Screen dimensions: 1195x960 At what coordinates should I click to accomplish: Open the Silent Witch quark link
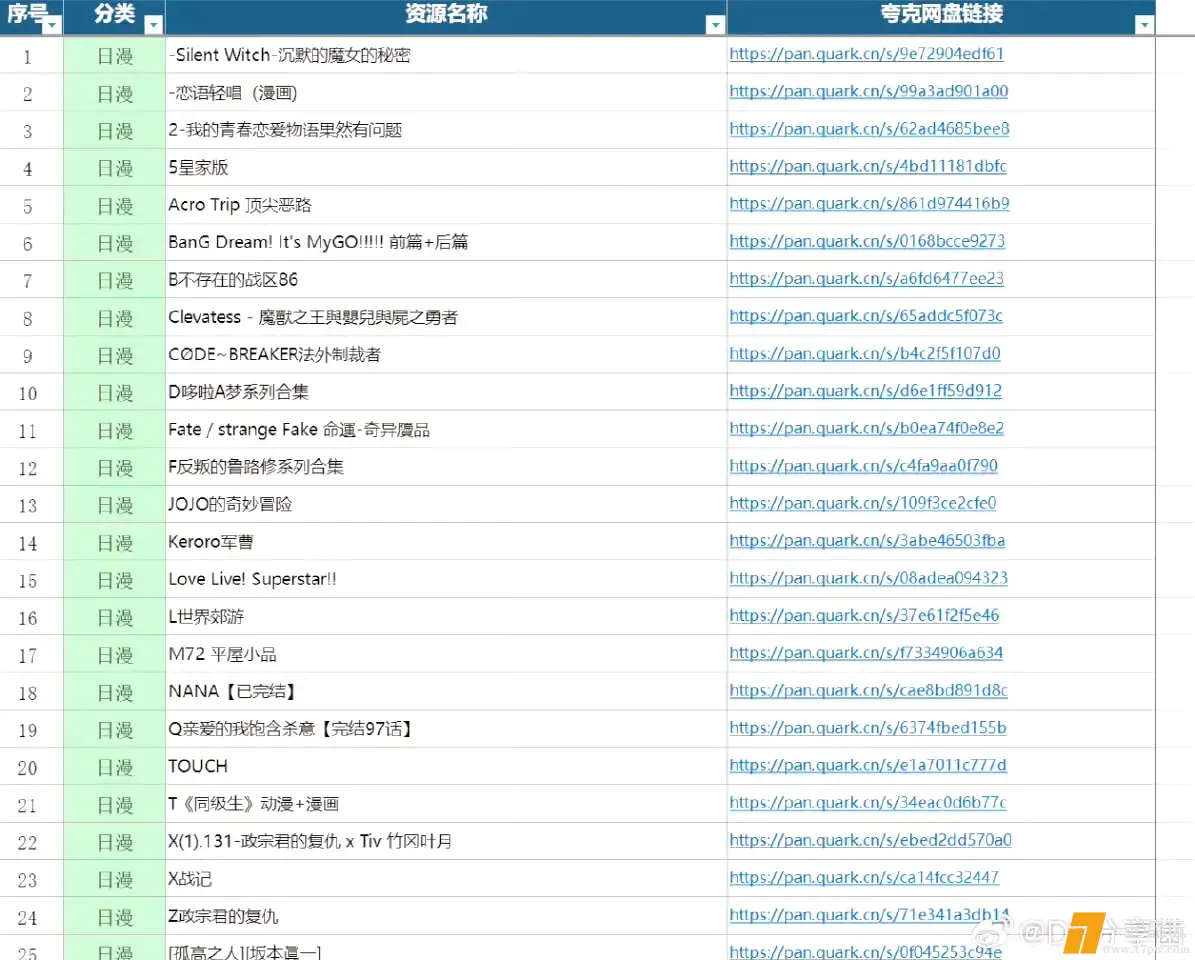(866, 54)
